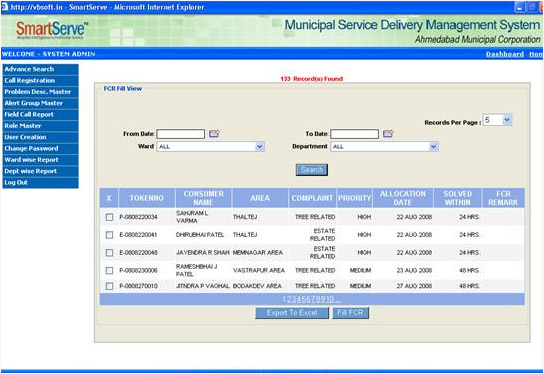This screenshot has width=544, height=374.
Task: Click the Export To Excel button
Action: [292, 313]
